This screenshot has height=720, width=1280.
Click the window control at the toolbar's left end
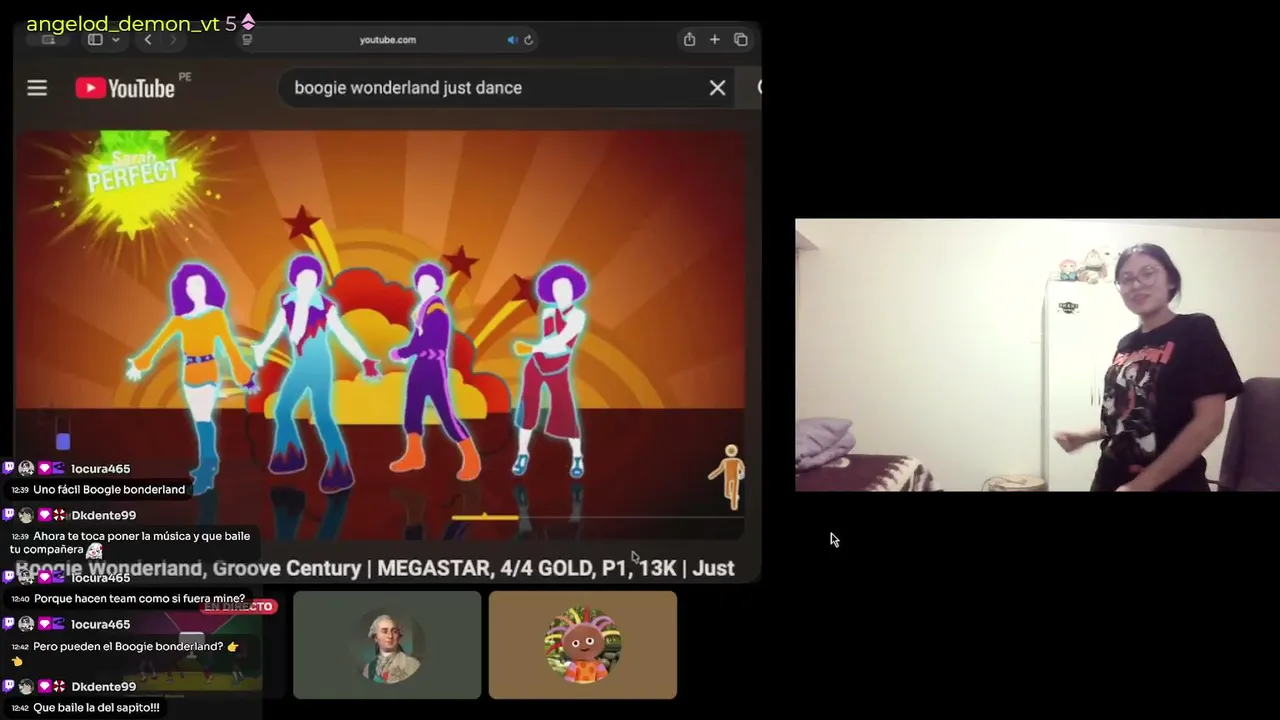(48, 40)
